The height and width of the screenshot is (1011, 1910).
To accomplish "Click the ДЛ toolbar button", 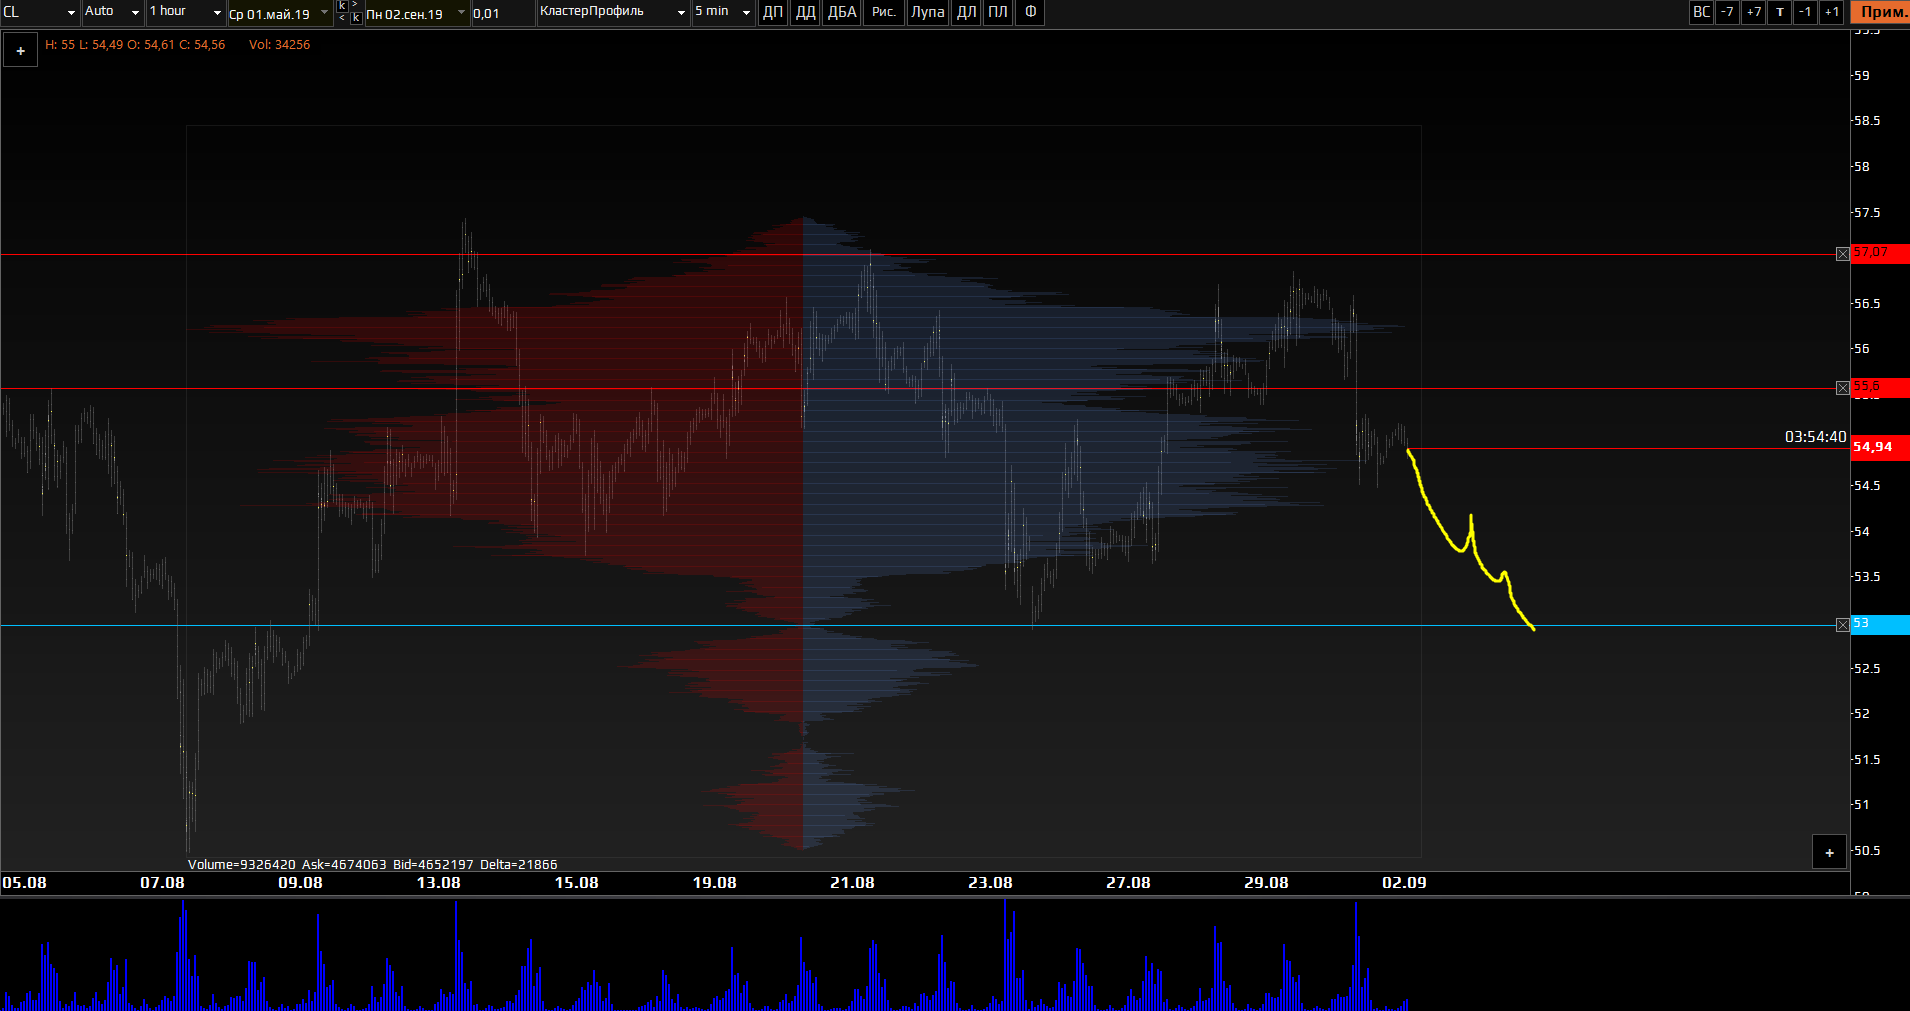I will [966, 12].
